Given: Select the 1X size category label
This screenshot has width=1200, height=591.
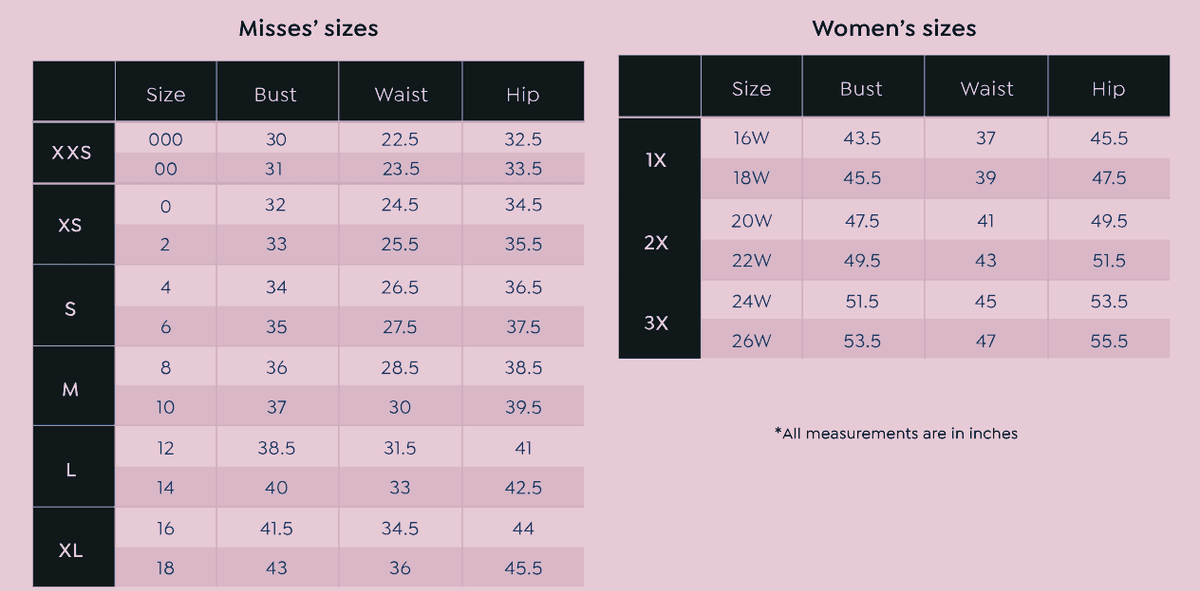Looking at the screenshot, I should [x=657, y=160].
